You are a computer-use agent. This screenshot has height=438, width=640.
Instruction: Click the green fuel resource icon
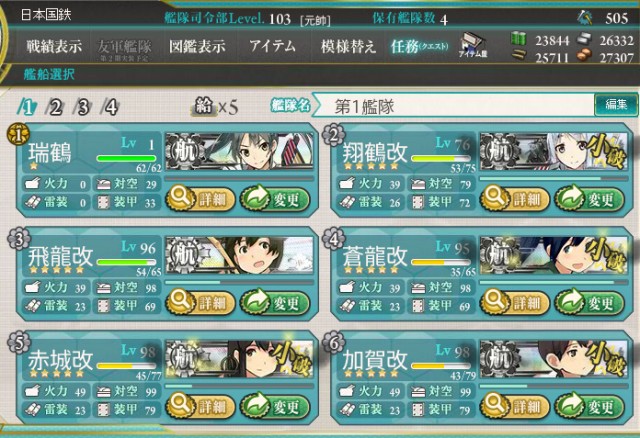click(x=519, y=39)
